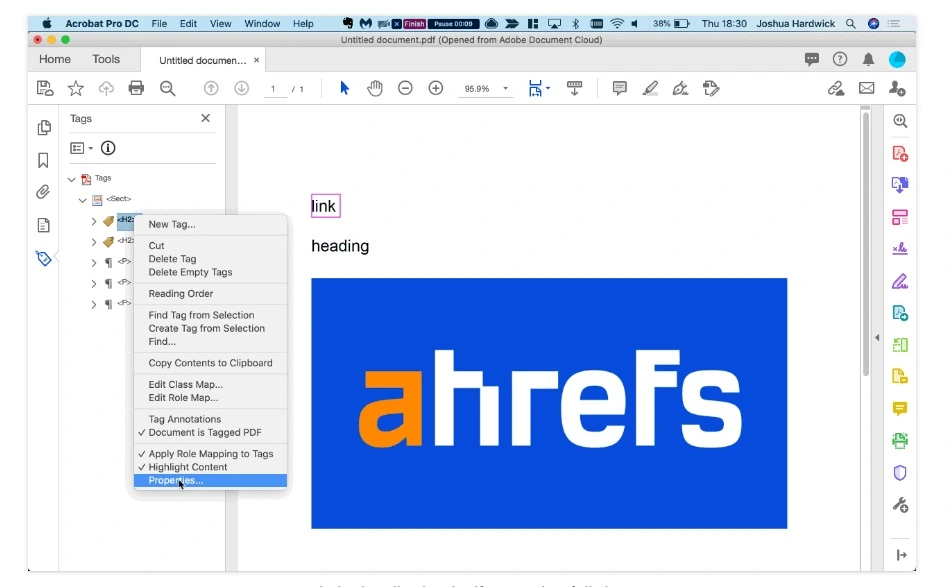
Task: Click the upload to cloud icon
Action: pos(106,88)
